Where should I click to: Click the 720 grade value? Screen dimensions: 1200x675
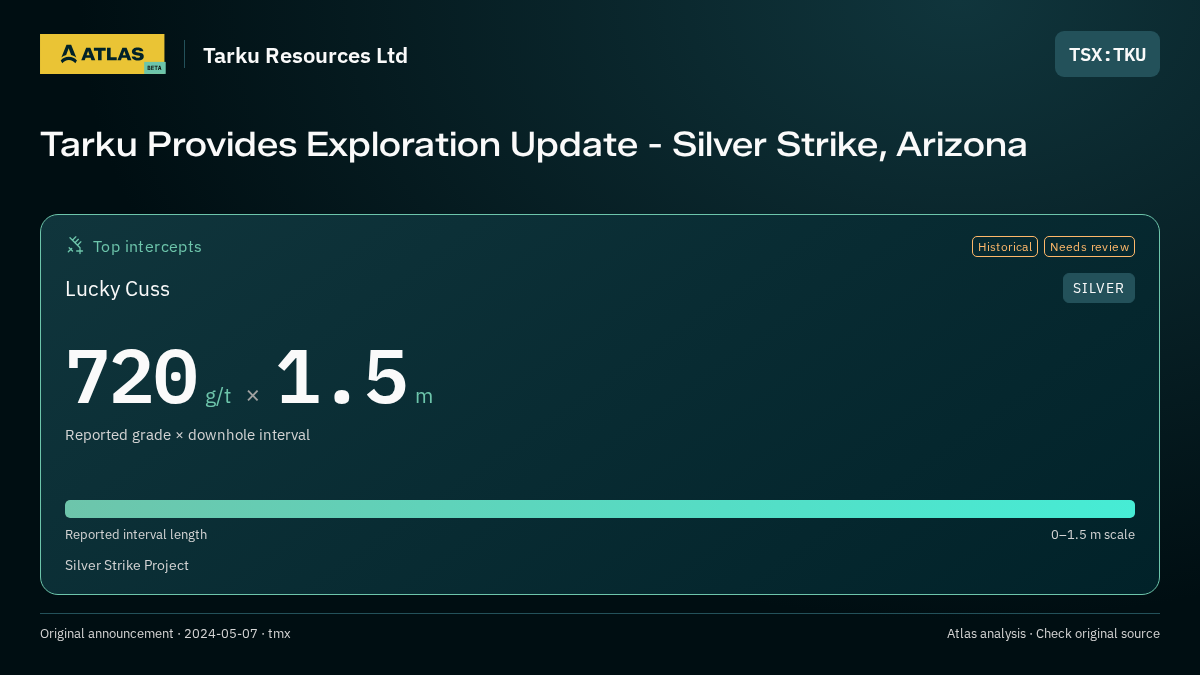(x=131, y=378)
